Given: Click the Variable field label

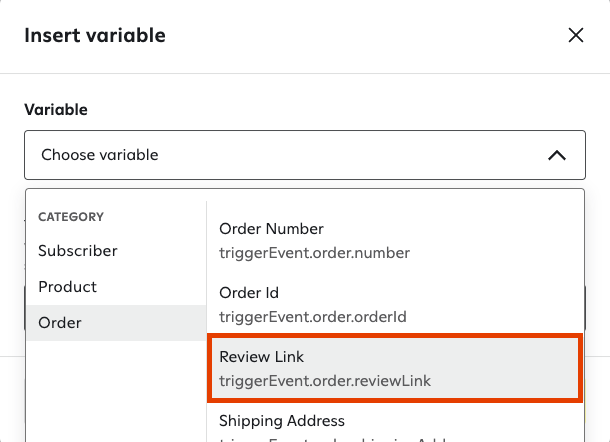Looking at the screenshot, I should [x=56, y=110].
